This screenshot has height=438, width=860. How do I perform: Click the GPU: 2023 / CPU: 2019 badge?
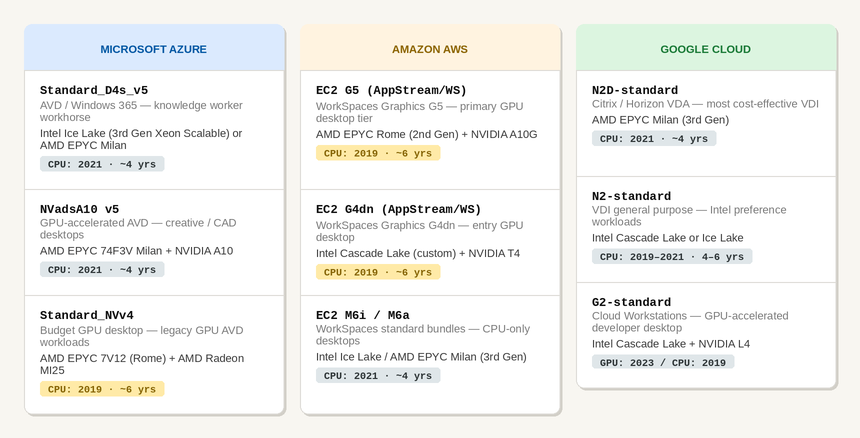[x=663, y=362]
